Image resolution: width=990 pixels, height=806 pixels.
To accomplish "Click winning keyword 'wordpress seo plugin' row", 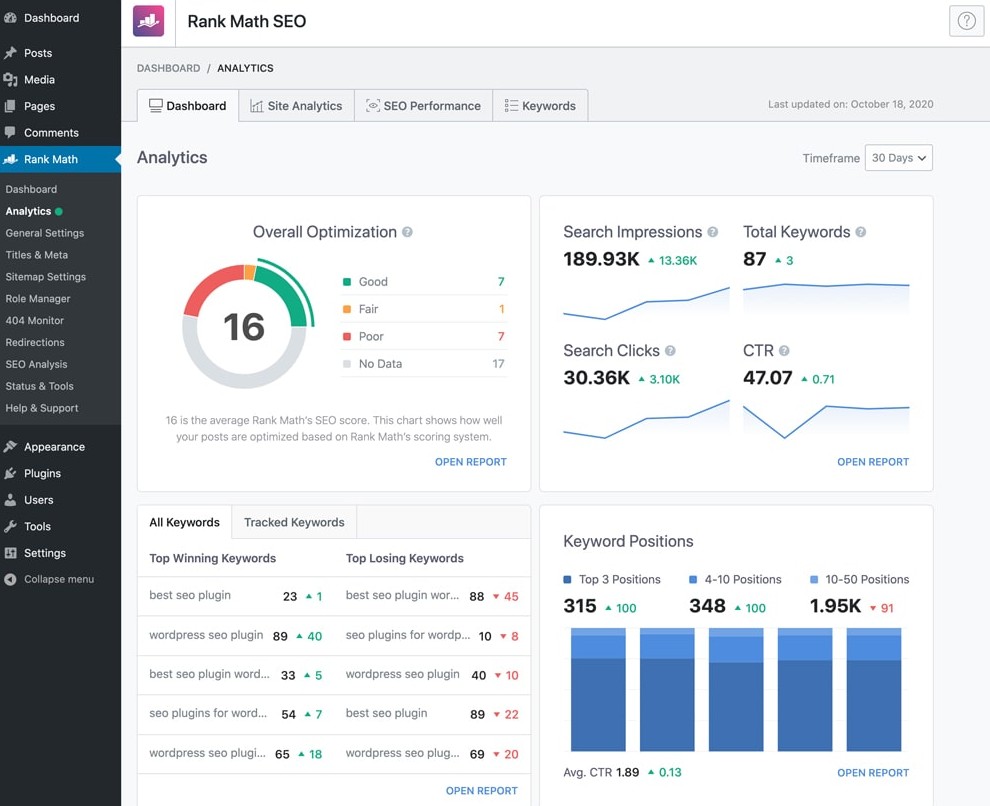I will click(x=236, y=636).
